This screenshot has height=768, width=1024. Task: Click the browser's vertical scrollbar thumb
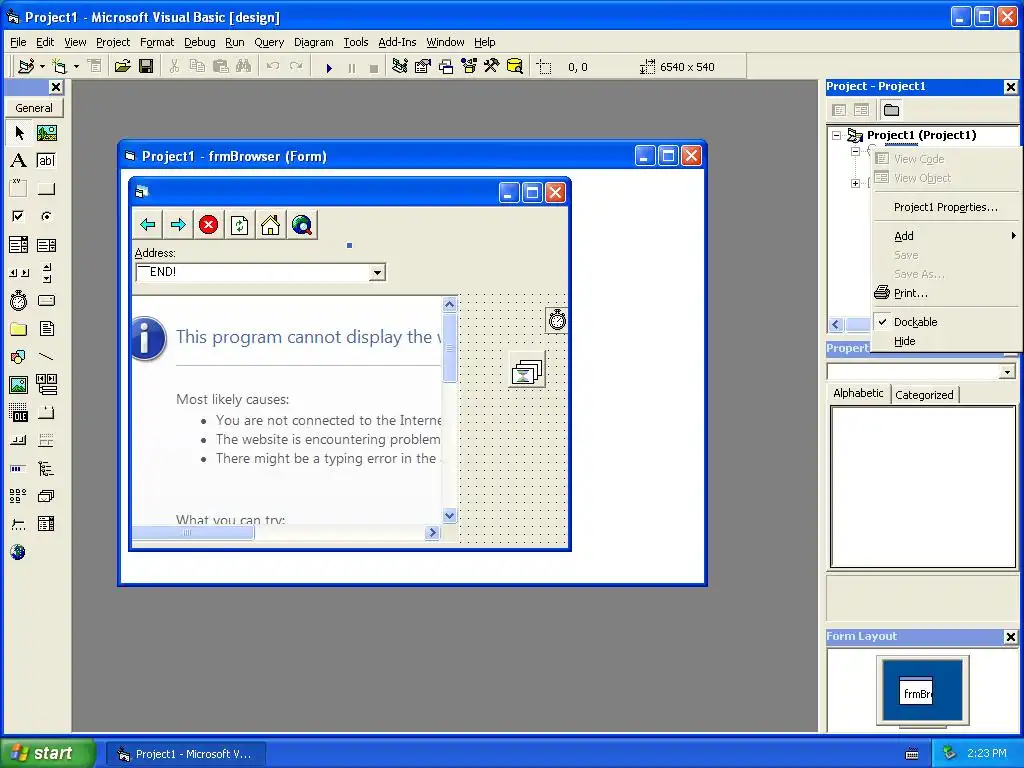click(449, 347)
